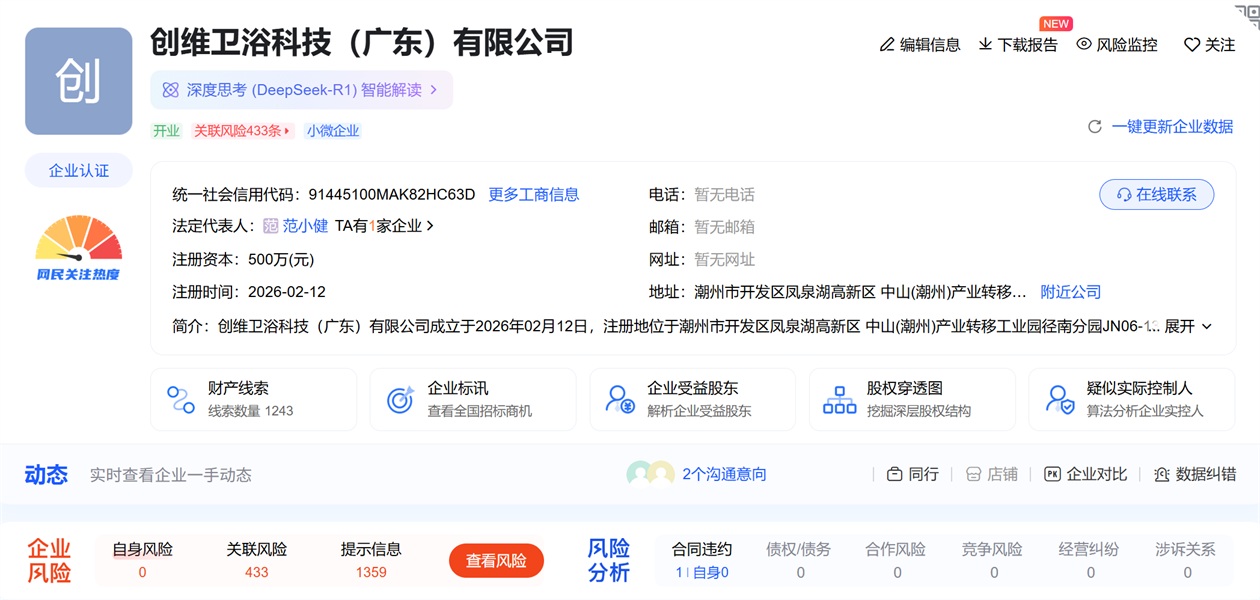
Task: Click the 网民关注热度 popularity gauge
Action: click(x=78, y=246)
